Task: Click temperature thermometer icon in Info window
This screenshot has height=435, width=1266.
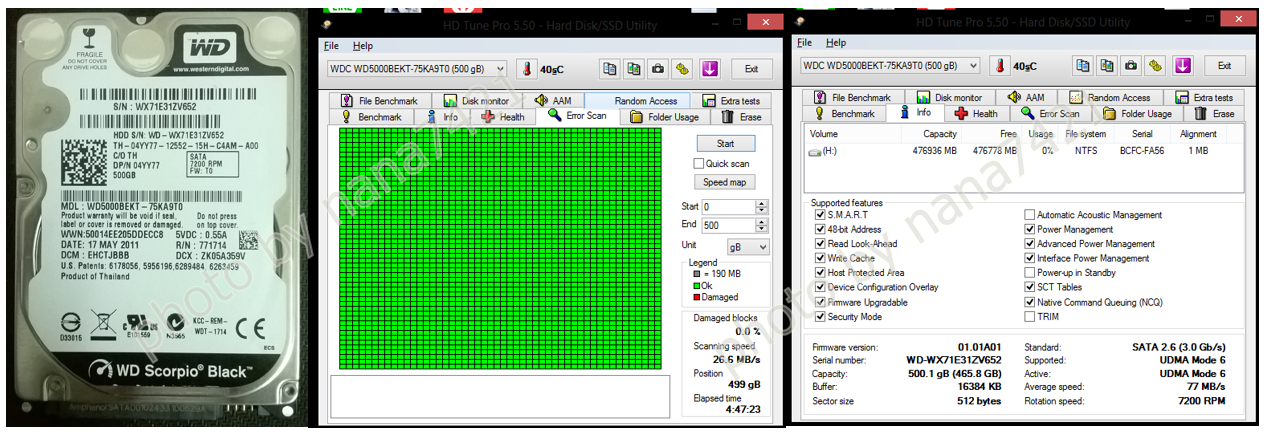Action: coord(999,65)
